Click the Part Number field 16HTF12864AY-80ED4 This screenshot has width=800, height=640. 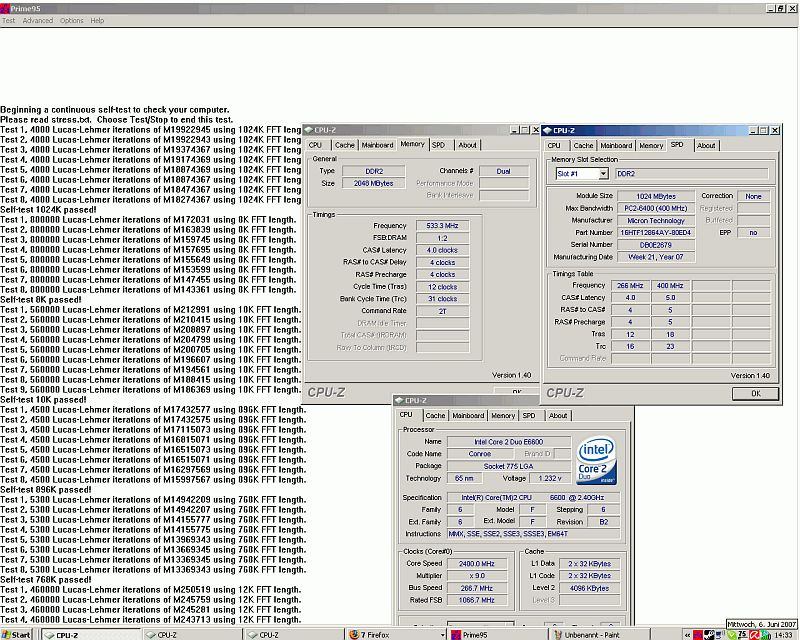[x=656, y=233]
